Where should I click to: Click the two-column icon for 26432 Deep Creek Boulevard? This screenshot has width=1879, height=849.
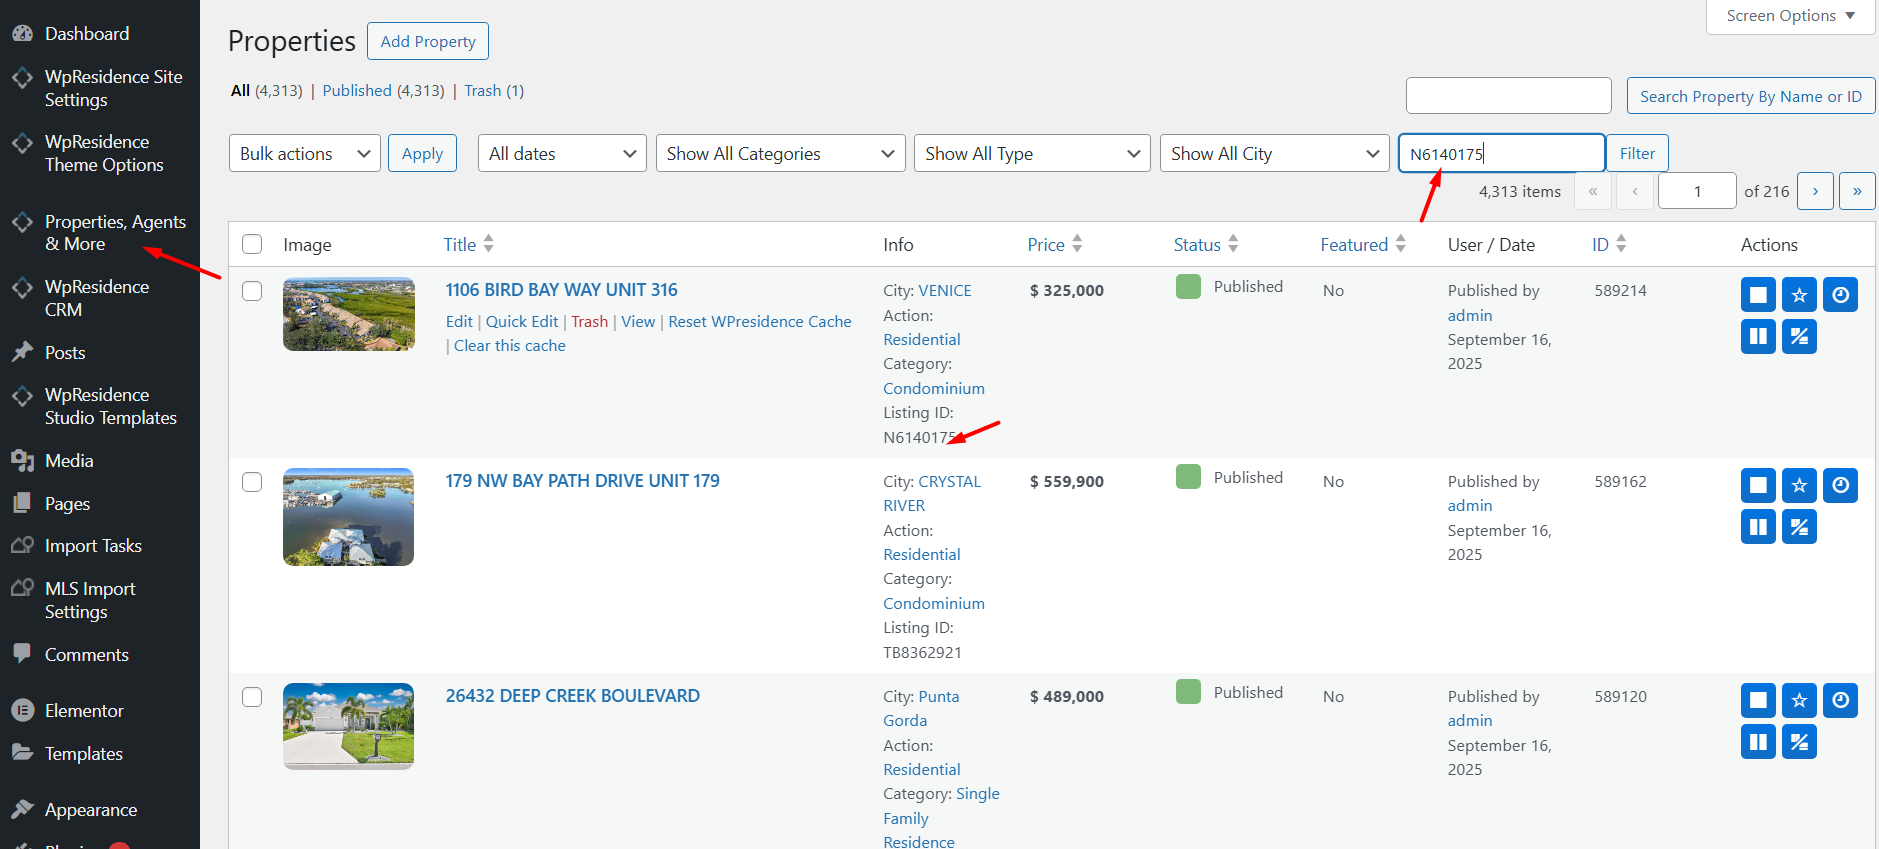point(1758,742)
